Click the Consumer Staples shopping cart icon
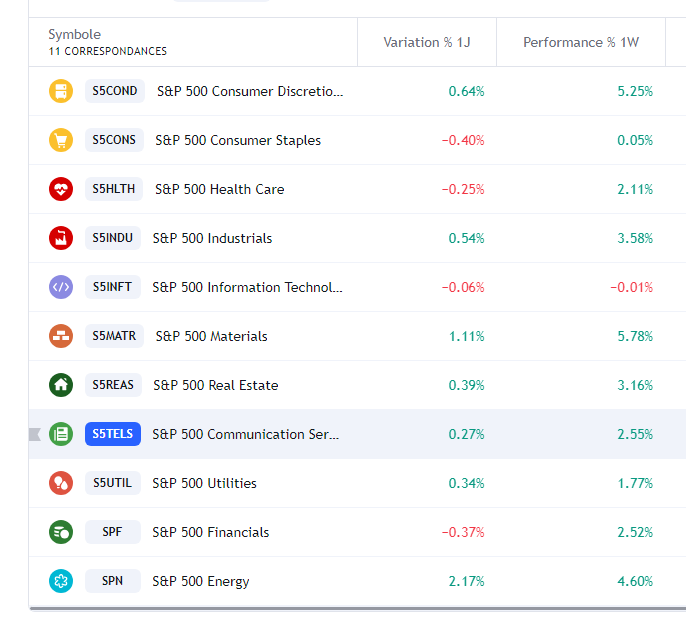686x633 pixels. (61, 140)
